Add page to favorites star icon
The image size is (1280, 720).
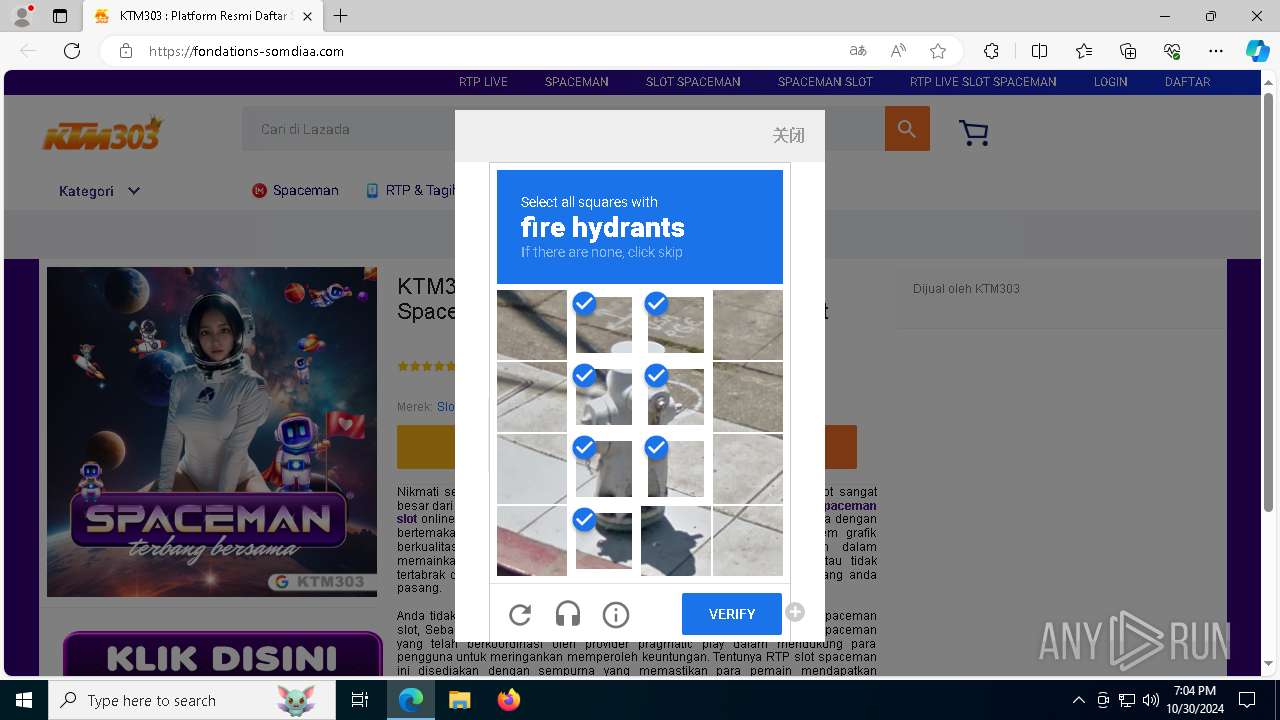[938, 51]
